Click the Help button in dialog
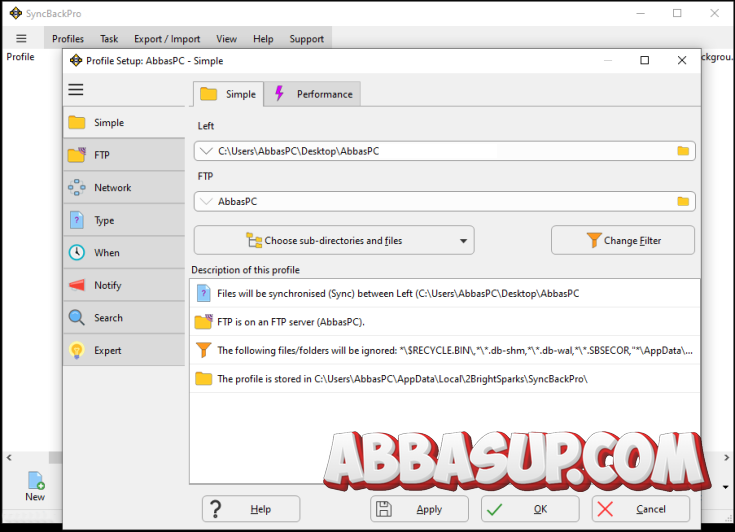735x532 pixels. 251,509
